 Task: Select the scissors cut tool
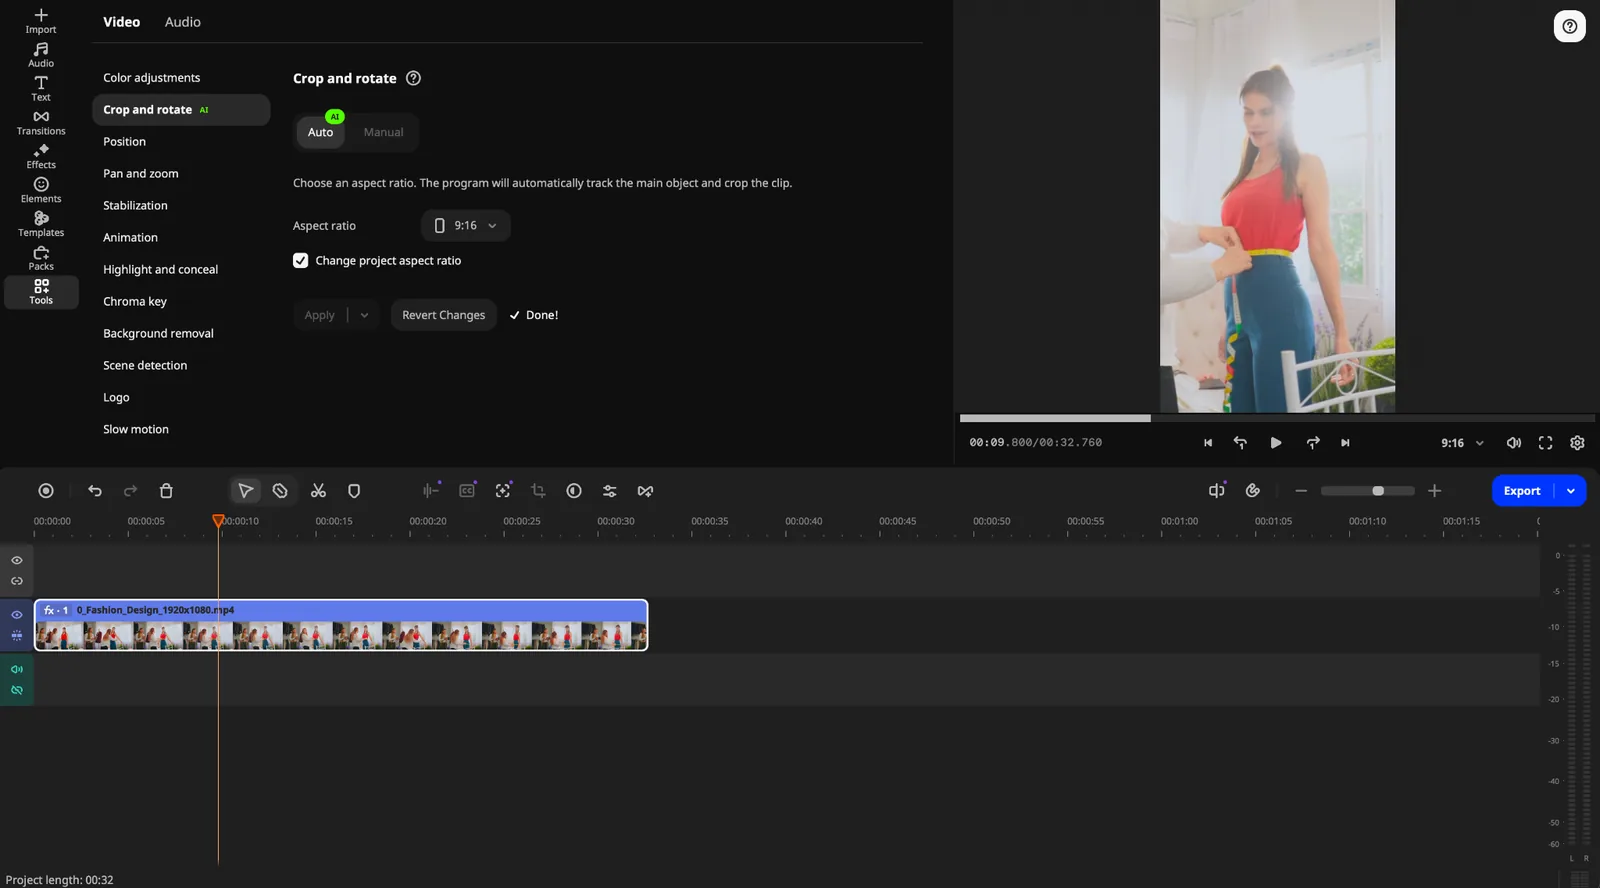[318, 491]
